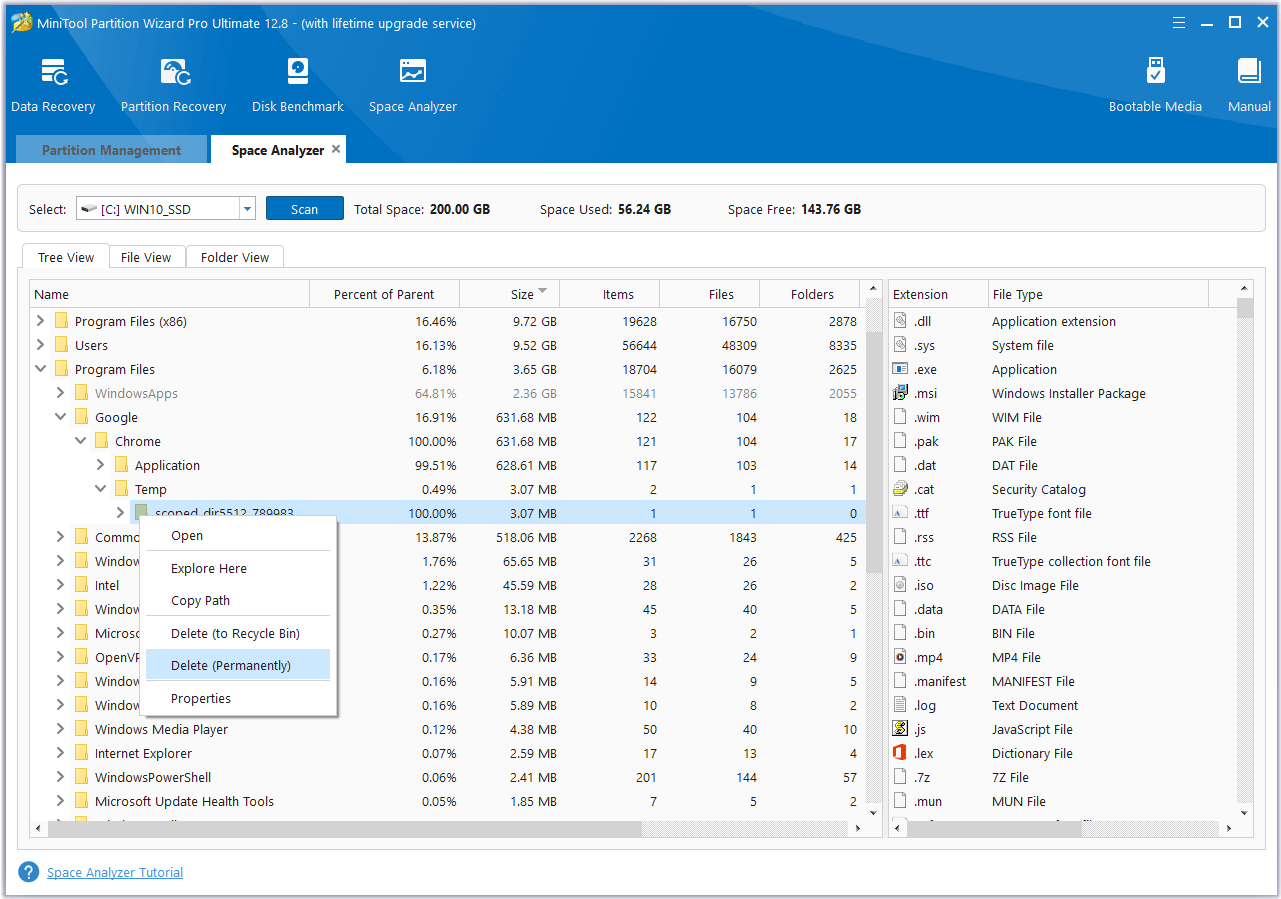
Task: Sort by the Size column header
Action: (x=510, y=294)
